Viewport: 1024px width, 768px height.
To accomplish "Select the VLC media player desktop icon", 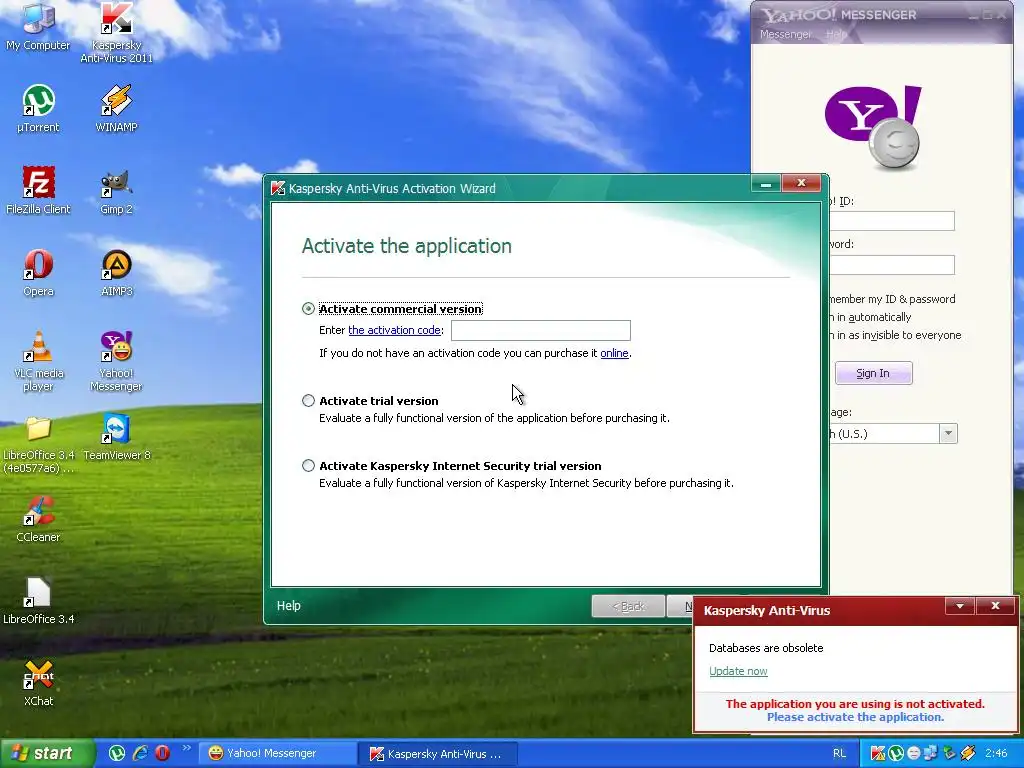I will 38,360.
